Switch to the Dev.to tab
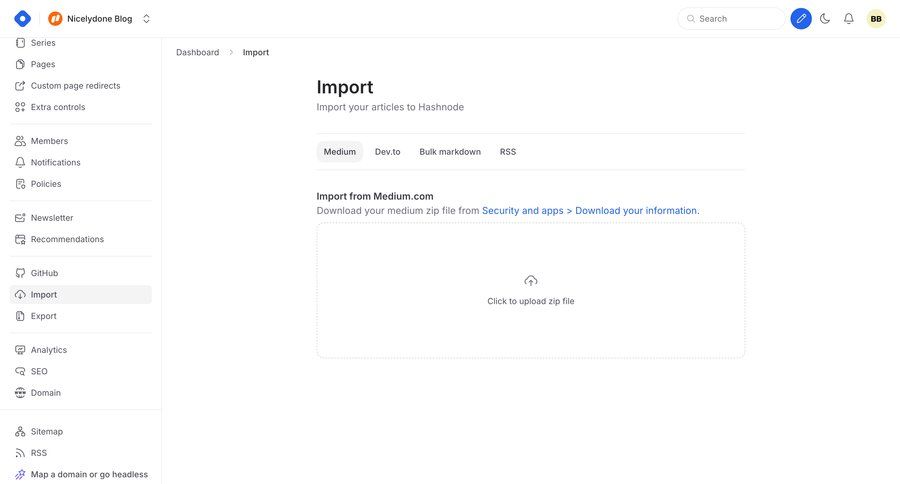 click(x=387, y=152)
